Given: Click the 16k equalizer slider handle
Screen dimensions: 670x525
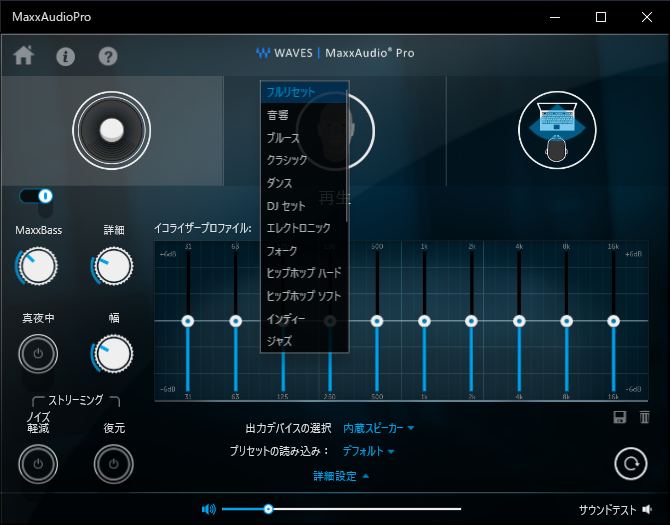Looking at the screenshot, I should [614, 321].
